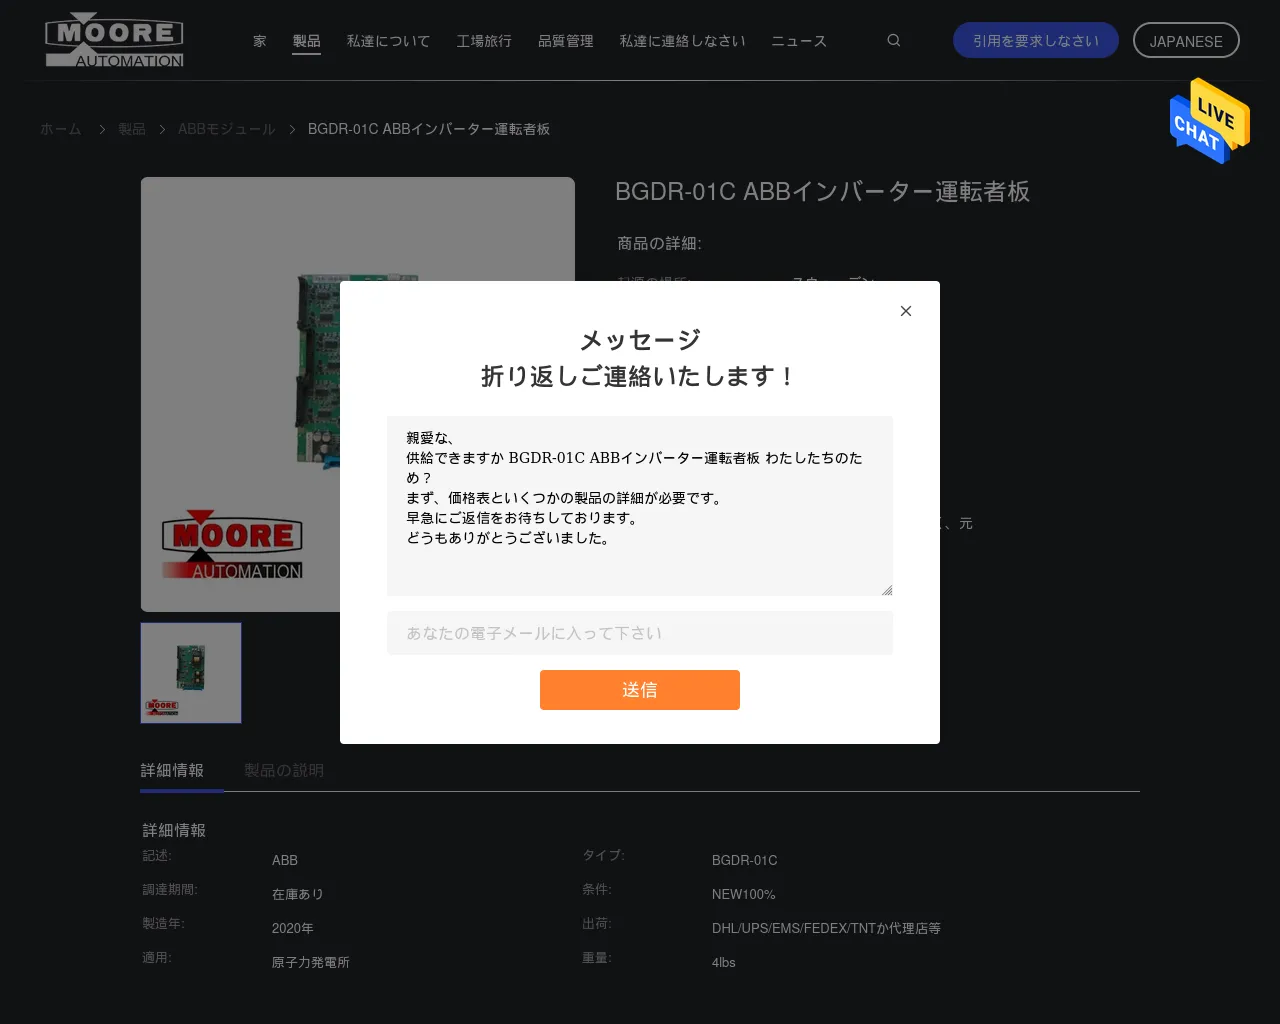Switch to the 詳細情報 tab
The width and height of the screenshot is (1280, 1024).
click(172, 770)
